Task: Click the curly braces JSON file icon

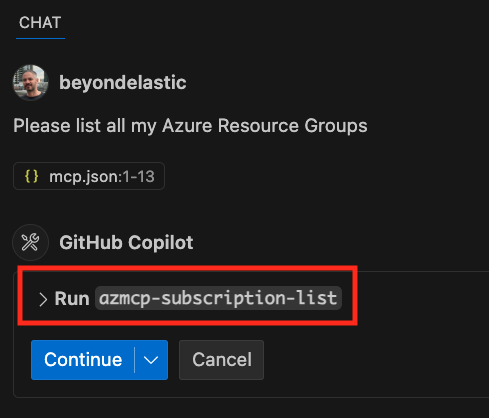Action: (x=32, y=176)
